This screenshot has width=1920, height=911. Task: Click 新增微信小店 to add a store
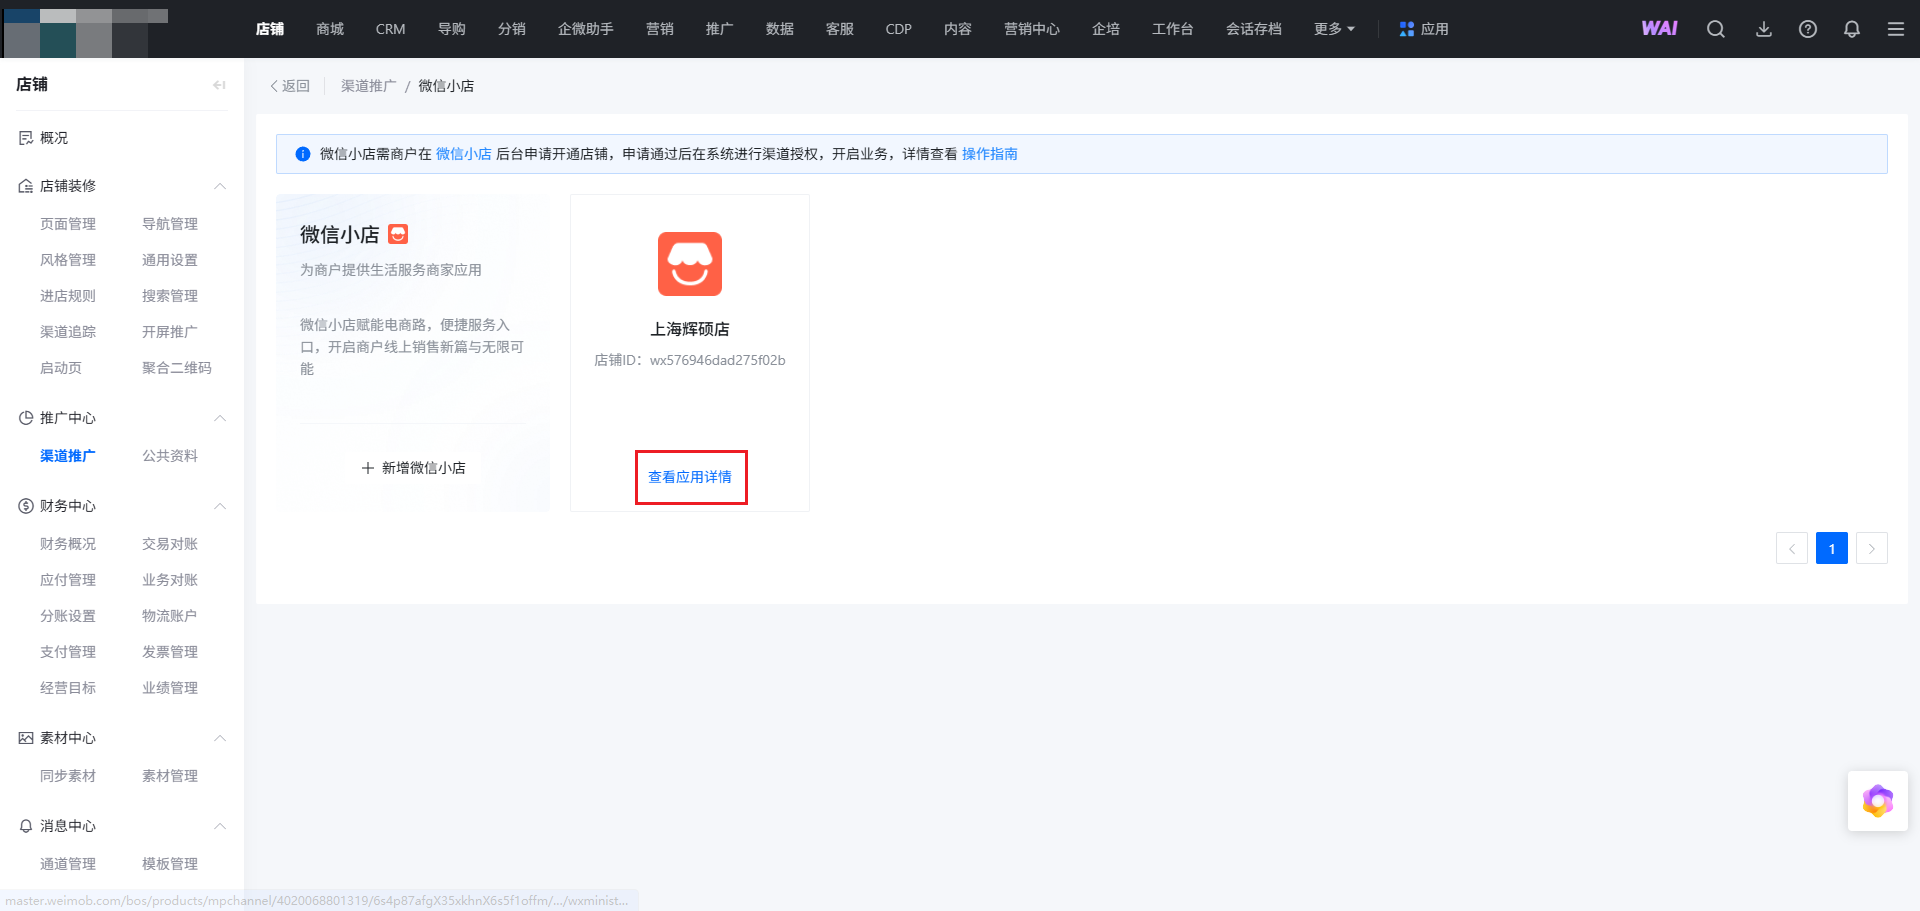tap(413, 468)
